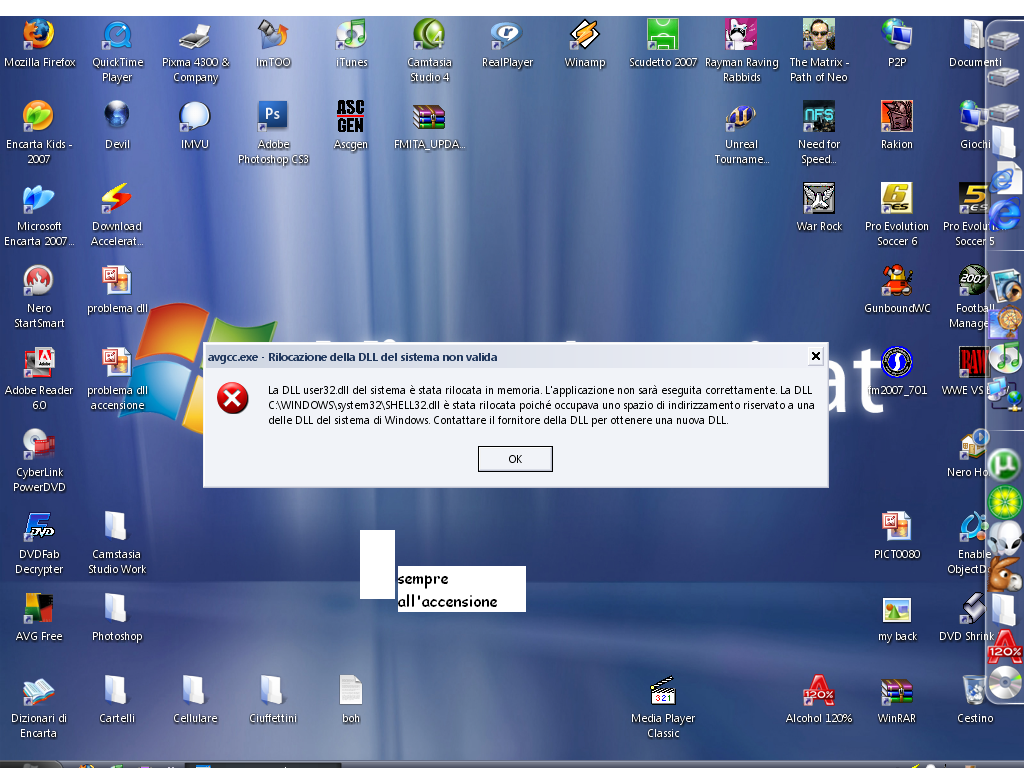Open the Cartelli folder
1024x768 pixels.
tap(117, 699)
